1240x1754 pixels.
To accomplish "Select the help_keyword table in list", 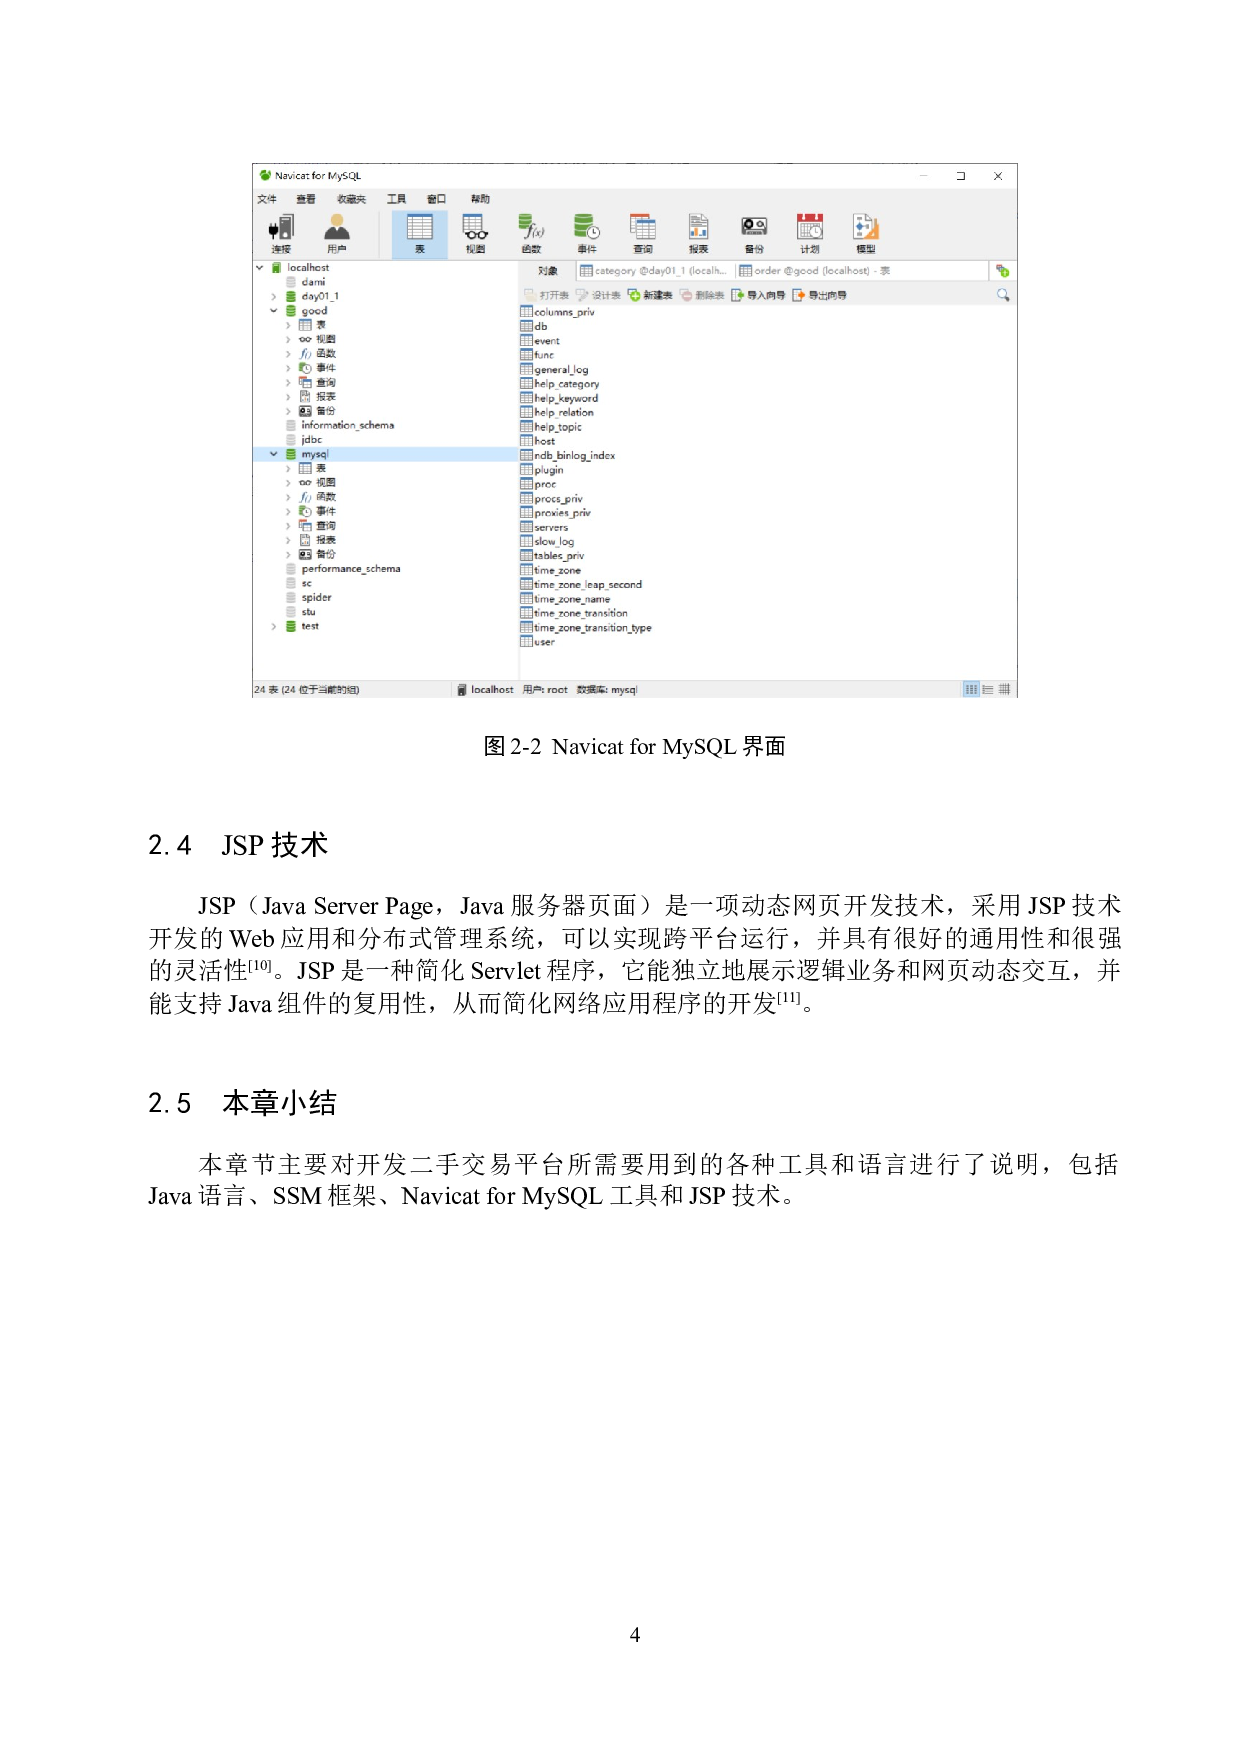I will click(565, 398).
